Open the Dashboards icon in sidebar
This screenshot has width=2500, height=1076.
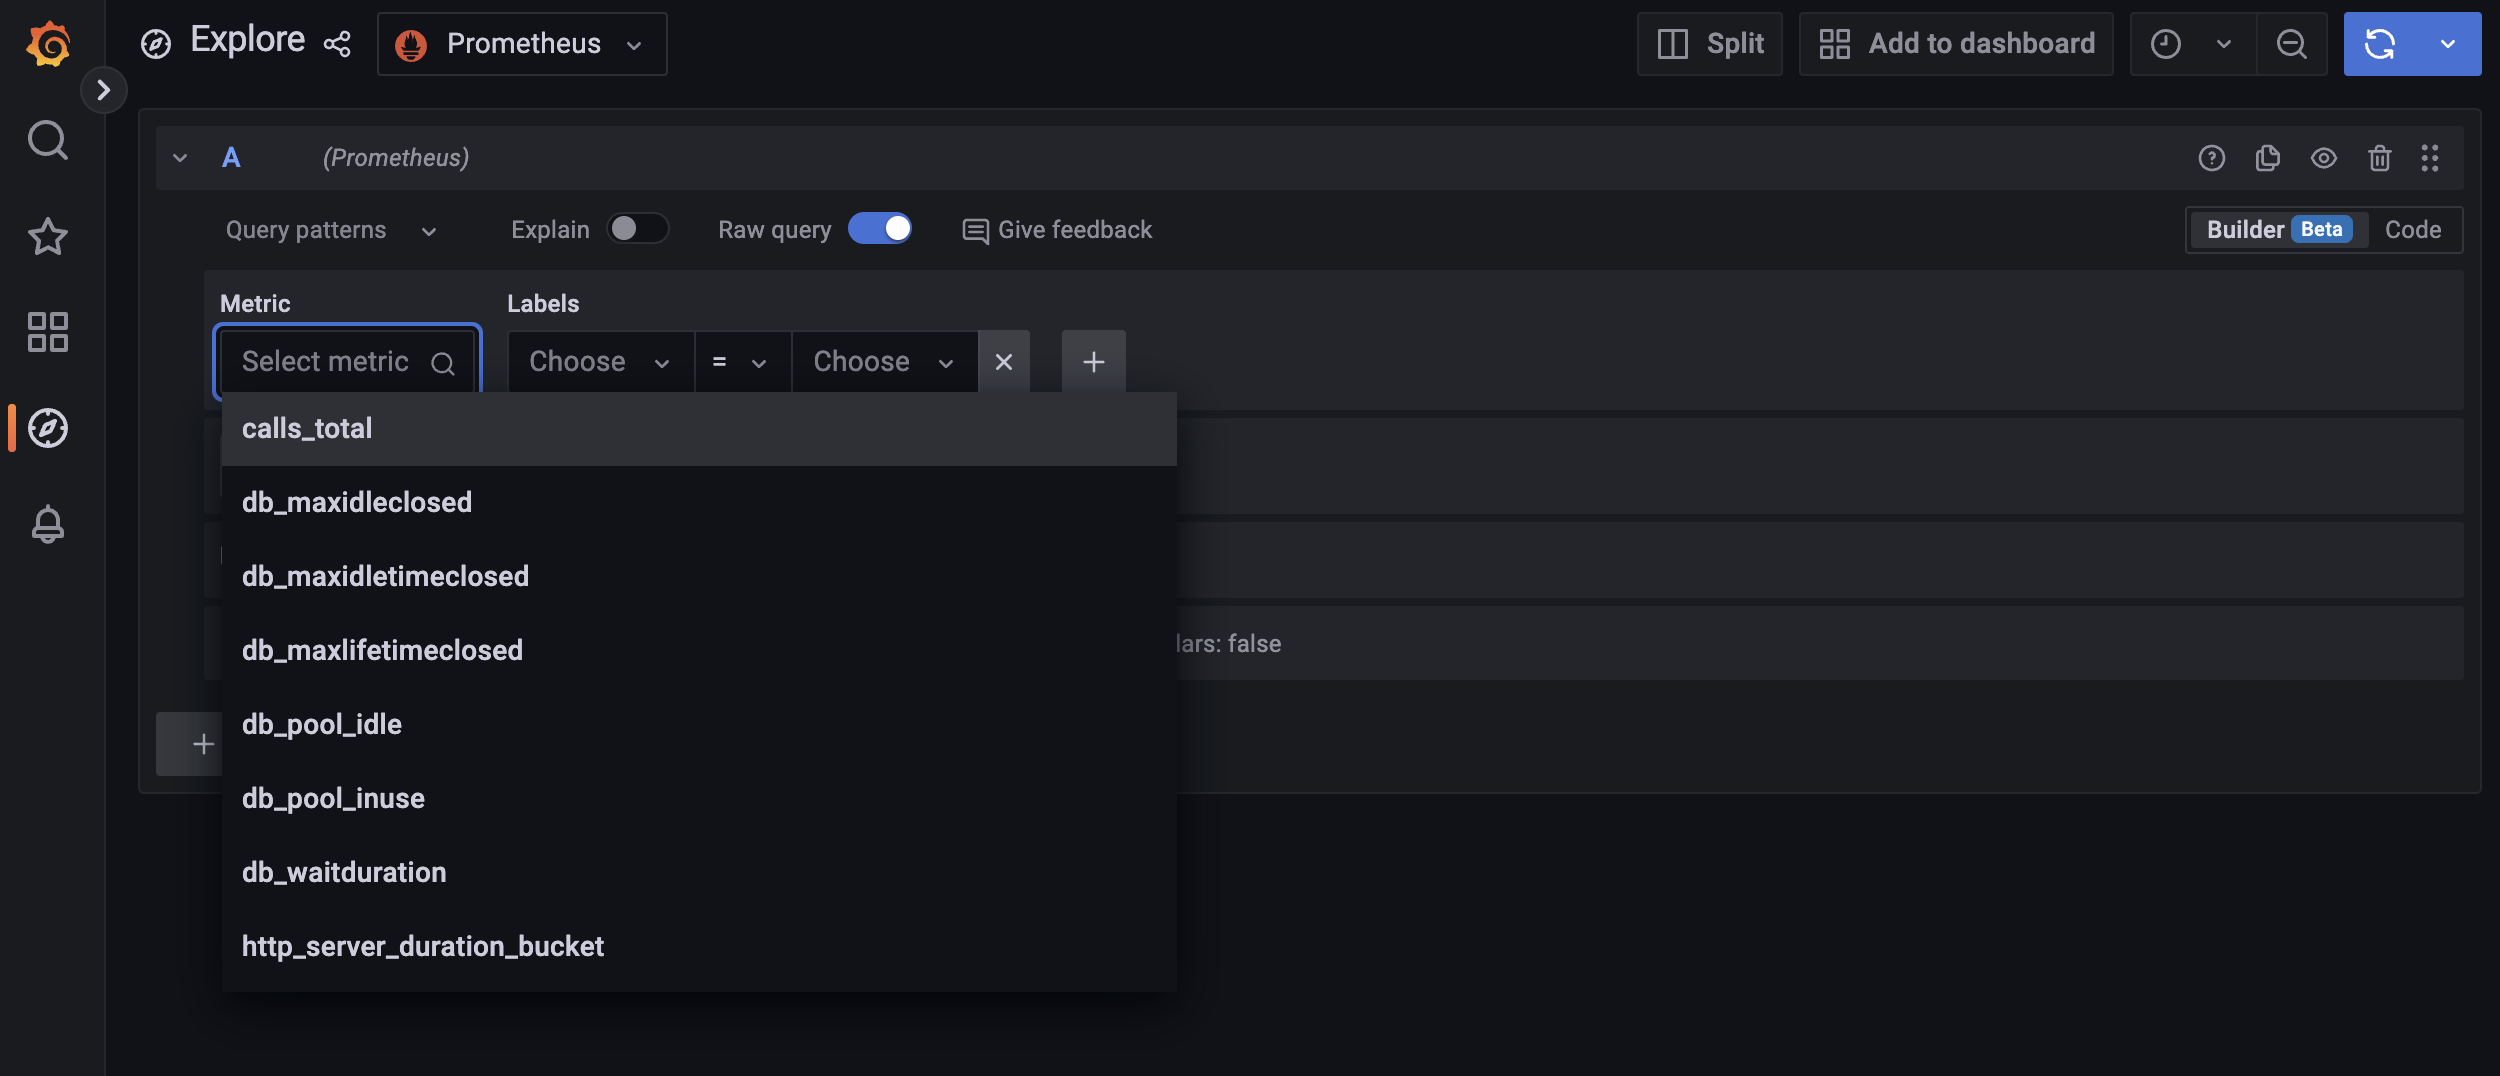tap(47, 331)
